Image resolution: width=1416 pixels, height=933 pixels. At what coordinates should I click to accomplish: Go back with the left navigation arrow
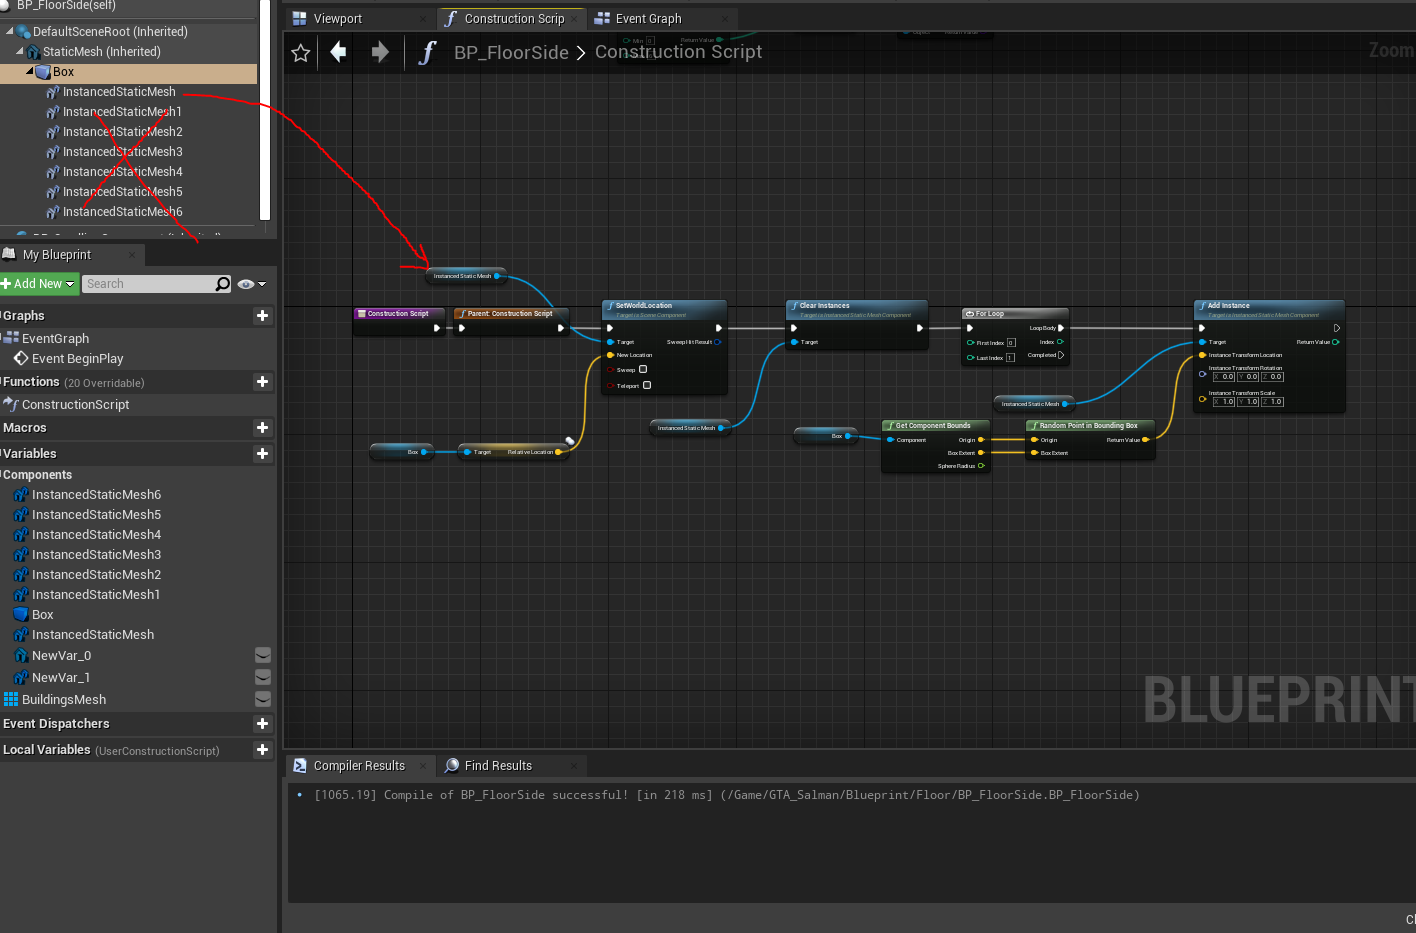pos(339,52)
